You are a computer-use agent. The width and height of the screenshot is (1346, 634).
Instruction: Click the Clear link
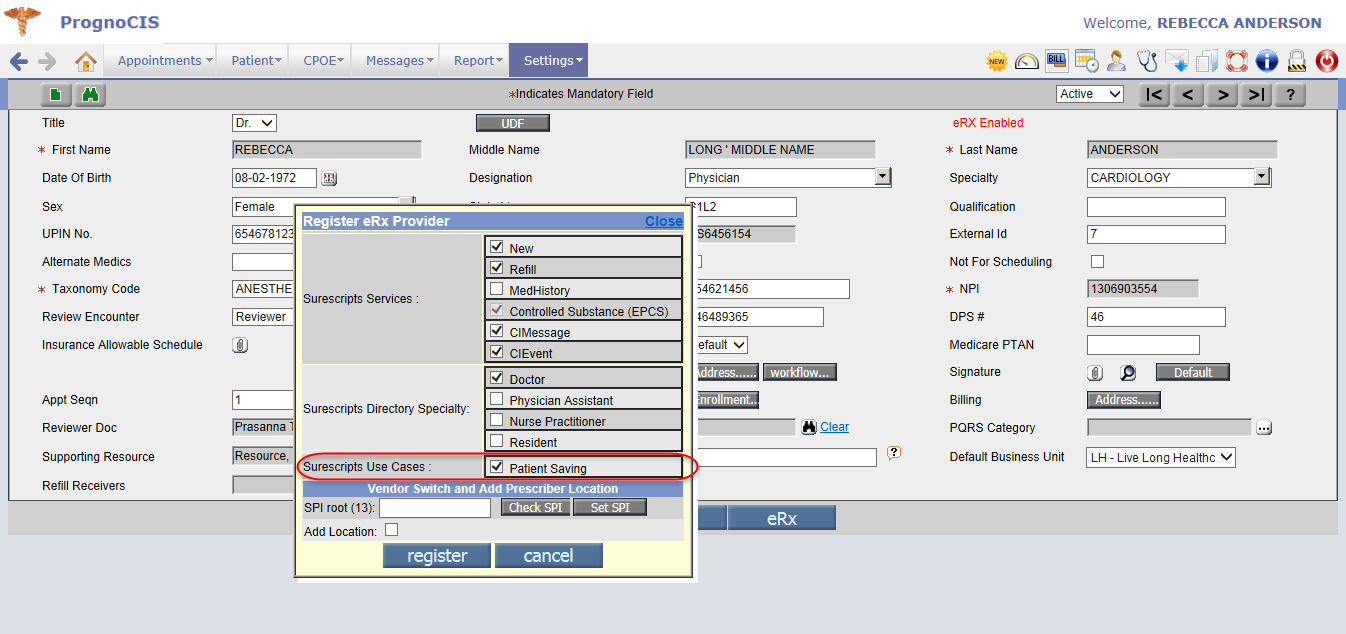click(x=834, y=427)
